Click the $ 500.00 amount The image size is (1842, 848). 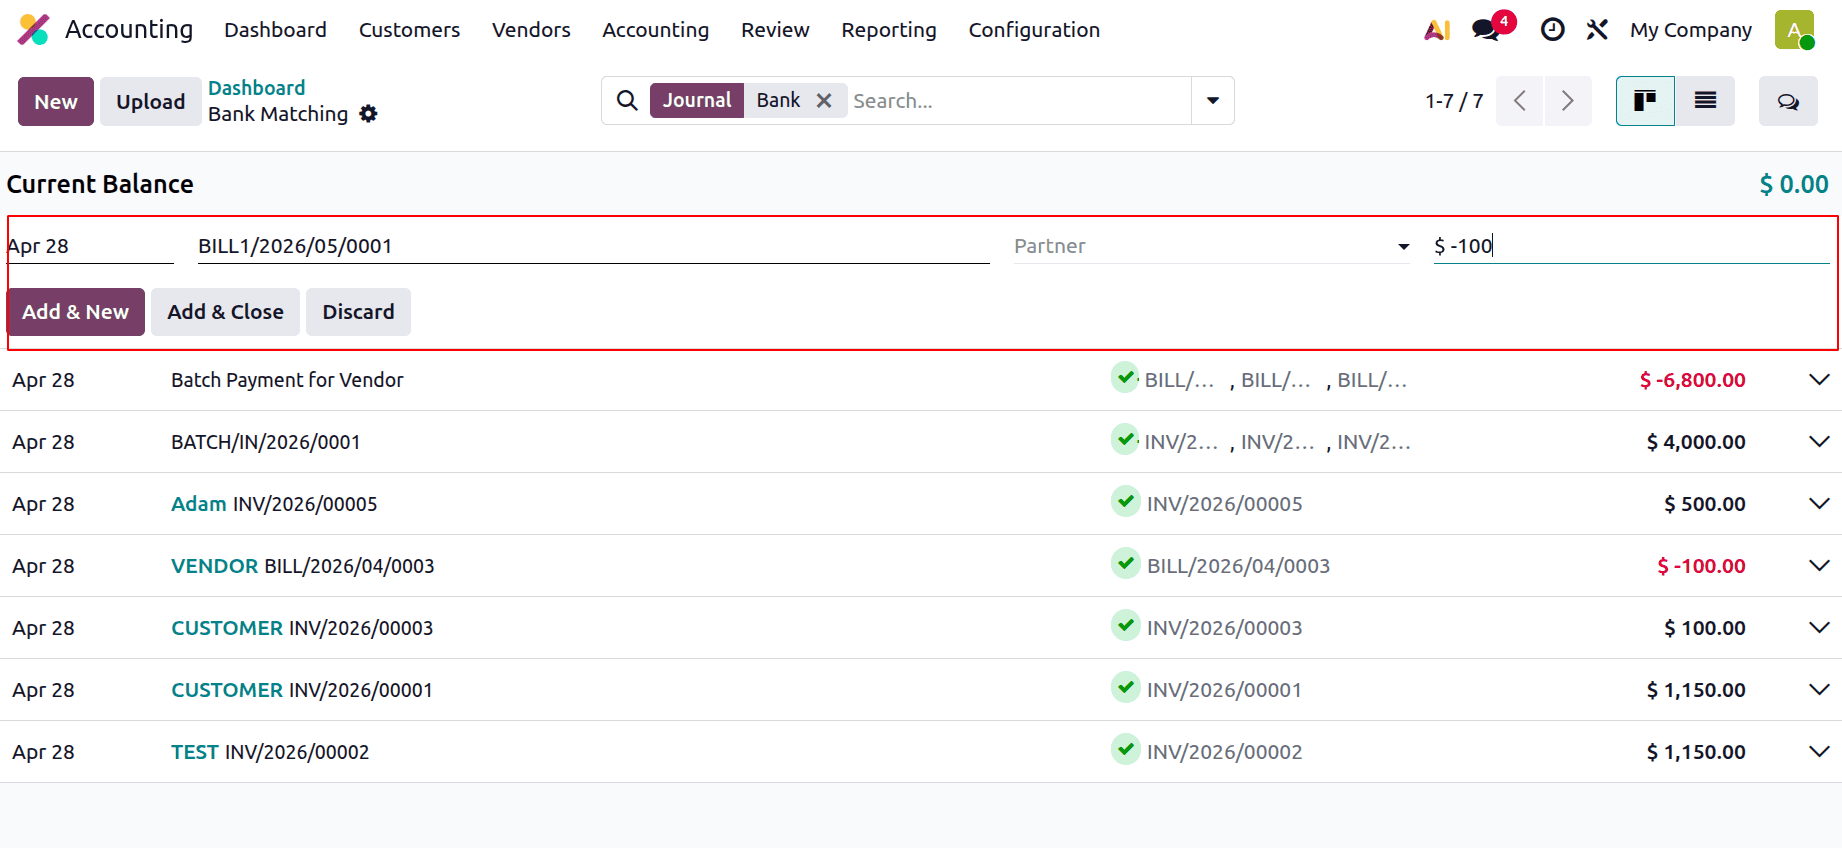pos(1705,504)
